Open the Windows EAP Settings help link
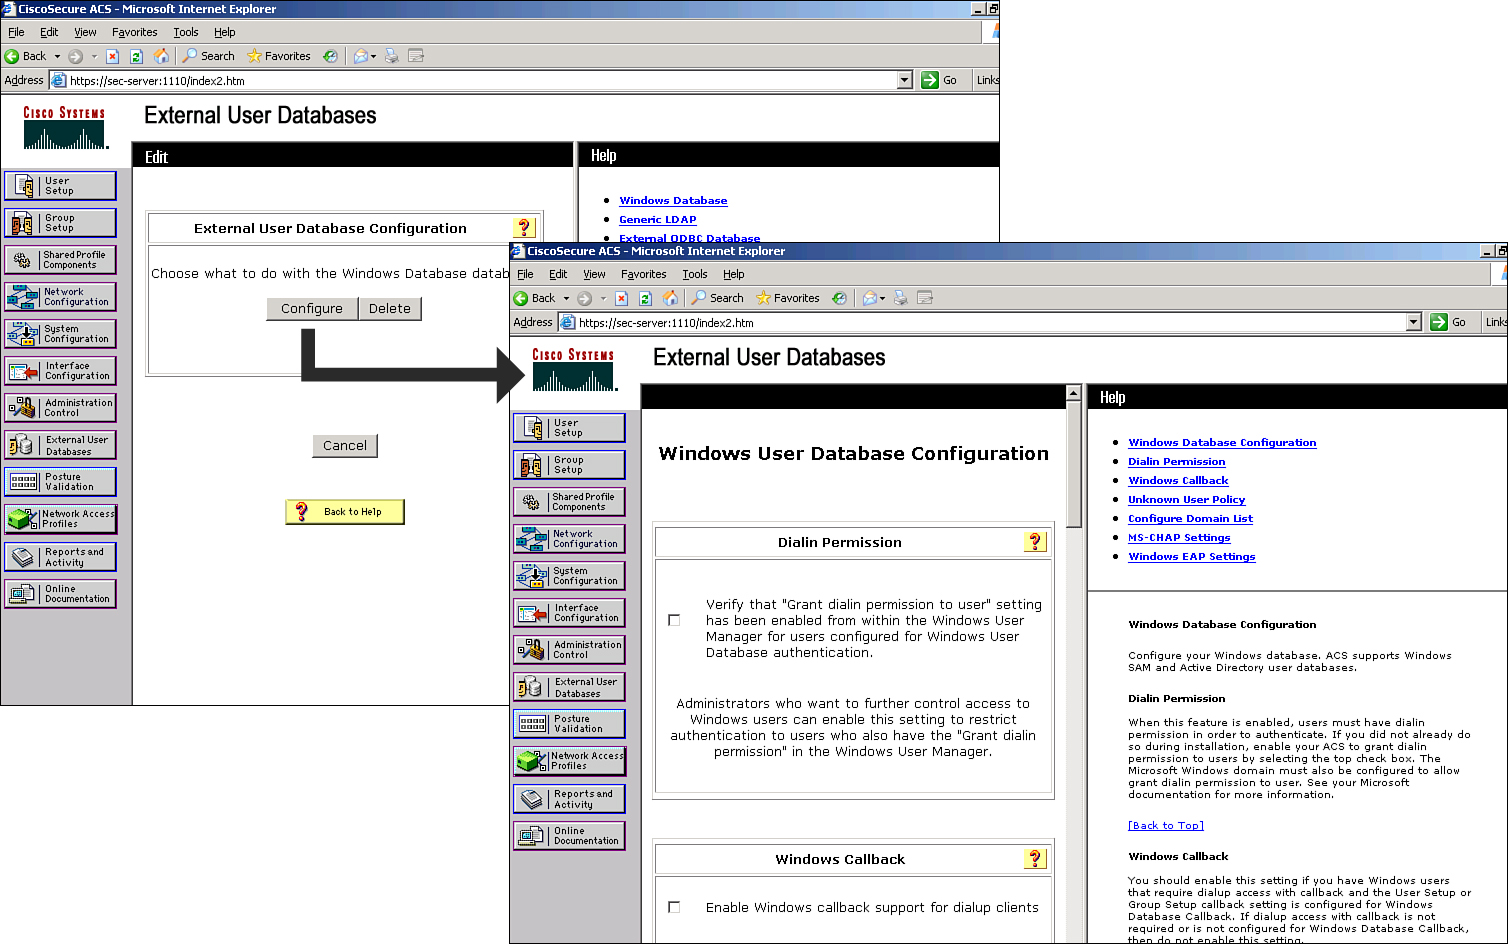This screenshot has width=1508, height=944. 1191,557
